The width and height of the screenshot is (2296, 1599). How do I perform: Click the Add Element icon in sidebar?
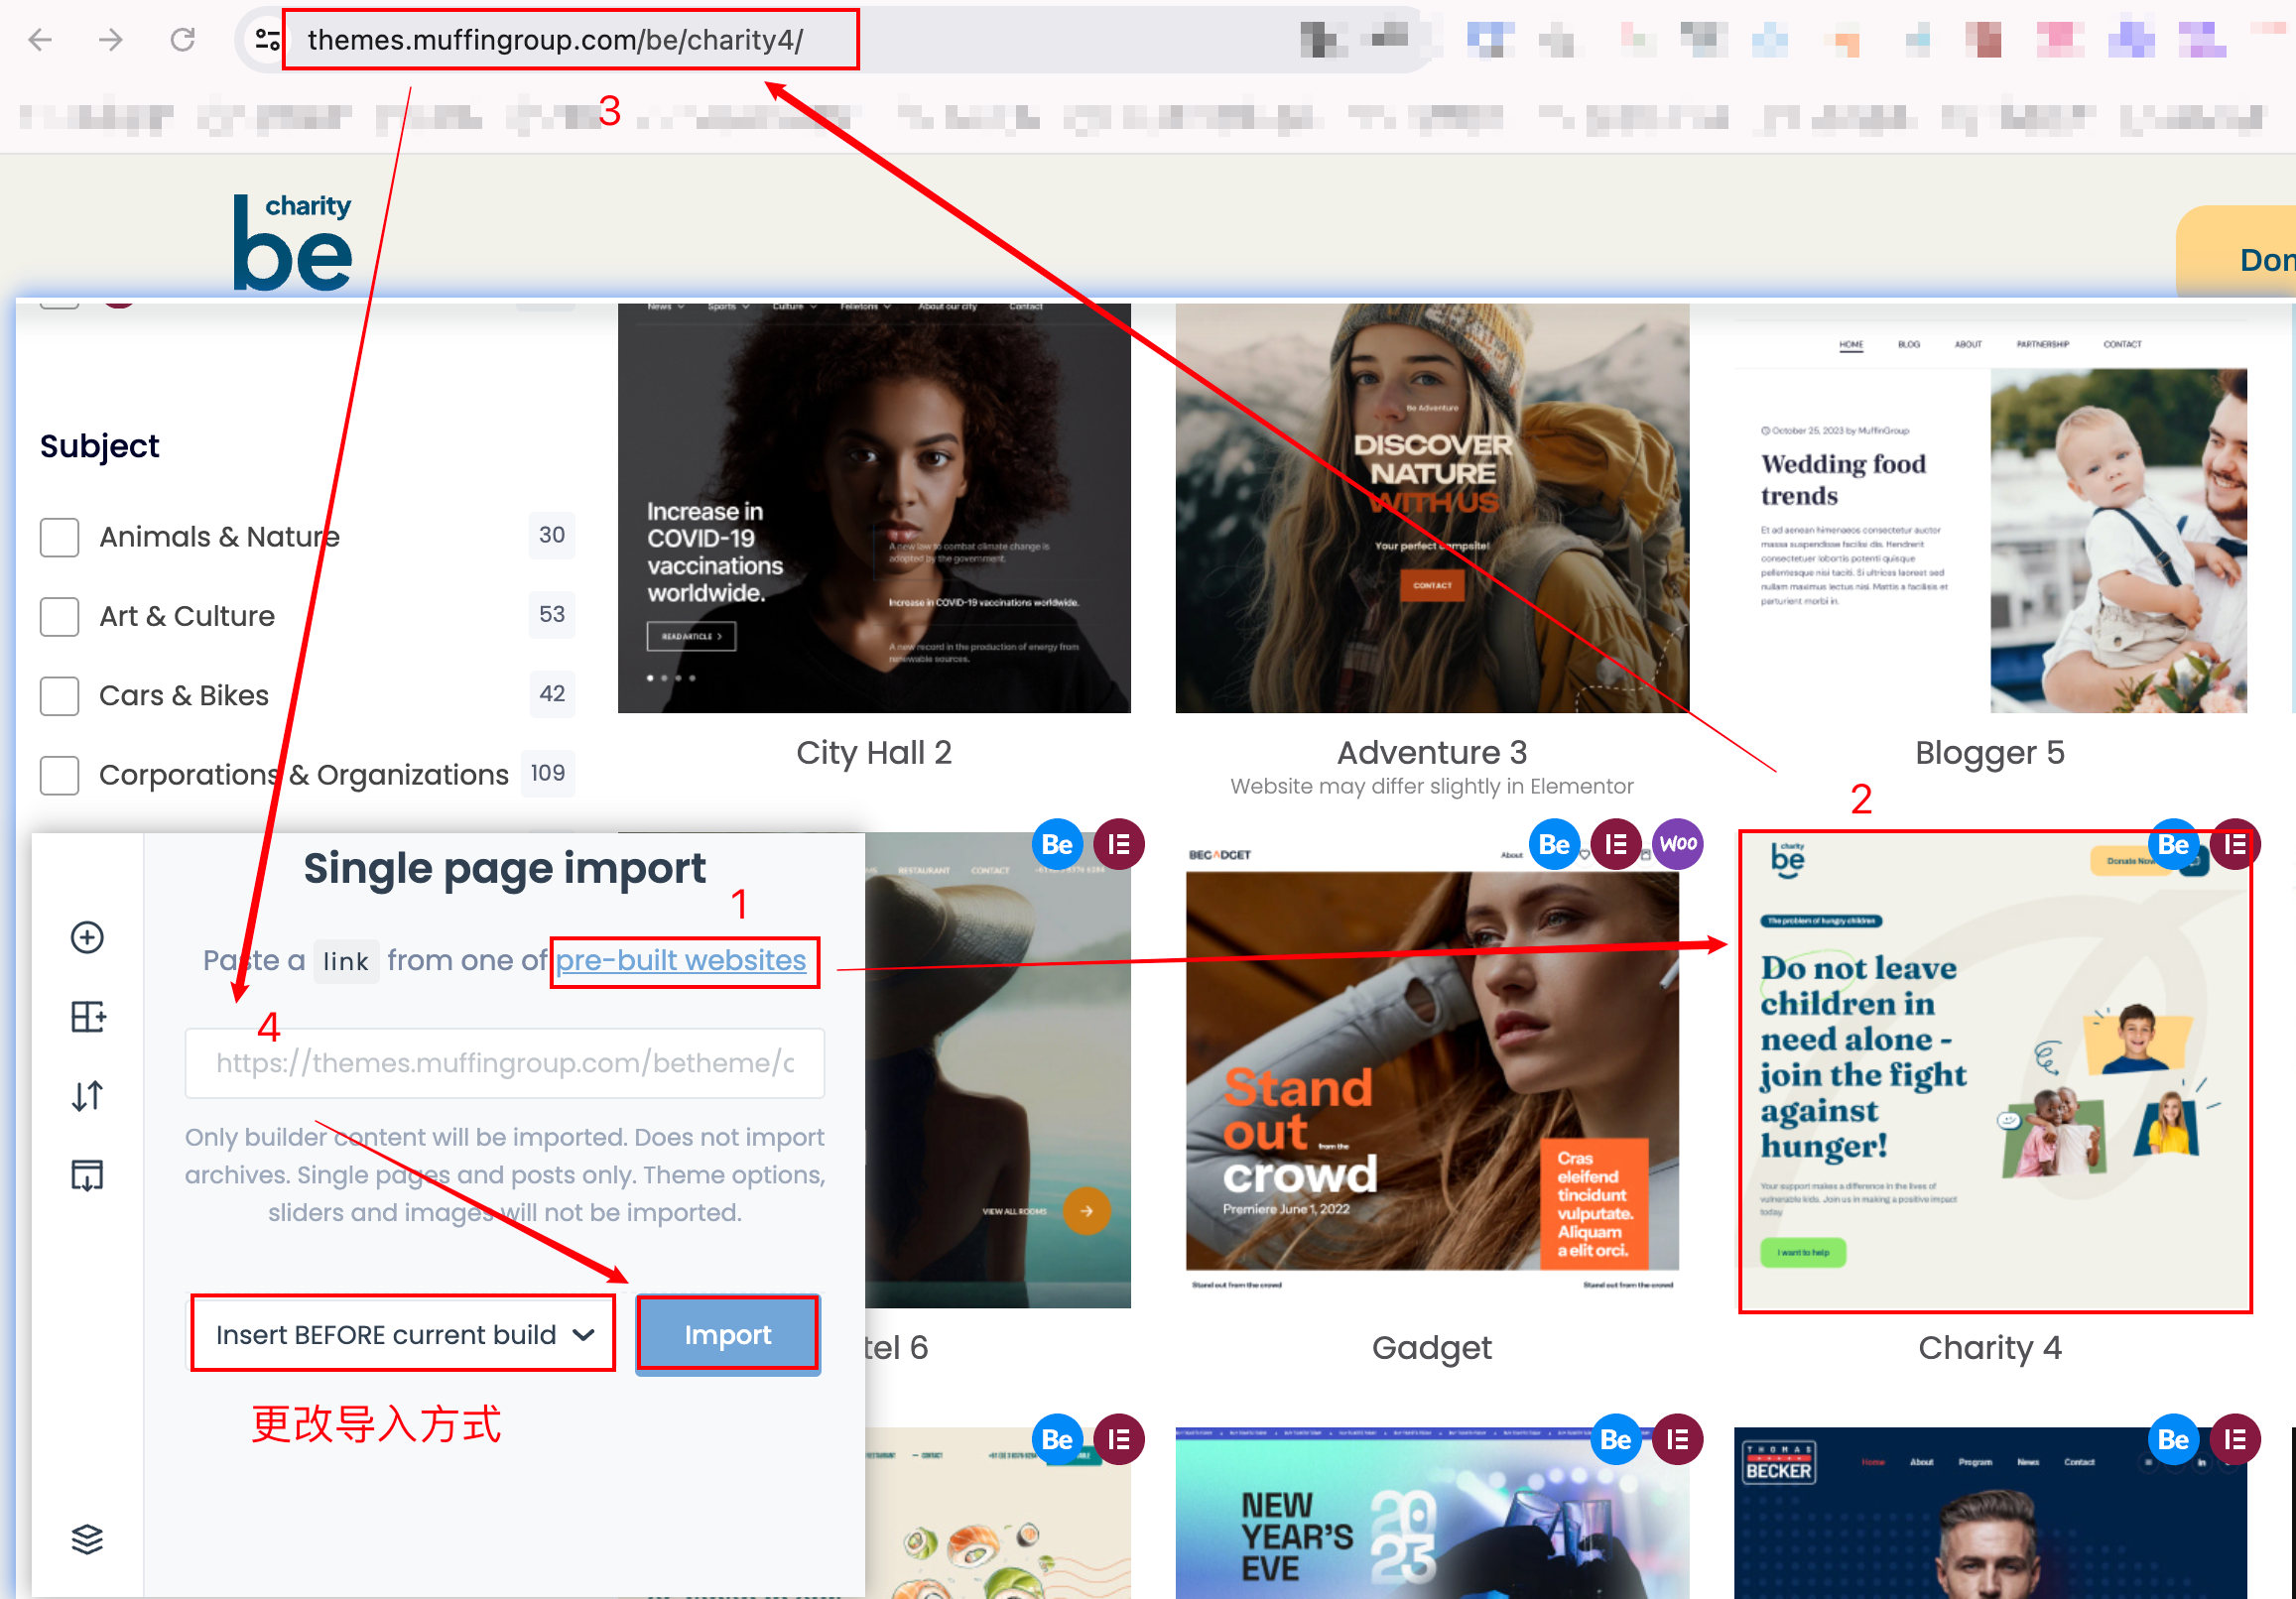click(90, 934)
